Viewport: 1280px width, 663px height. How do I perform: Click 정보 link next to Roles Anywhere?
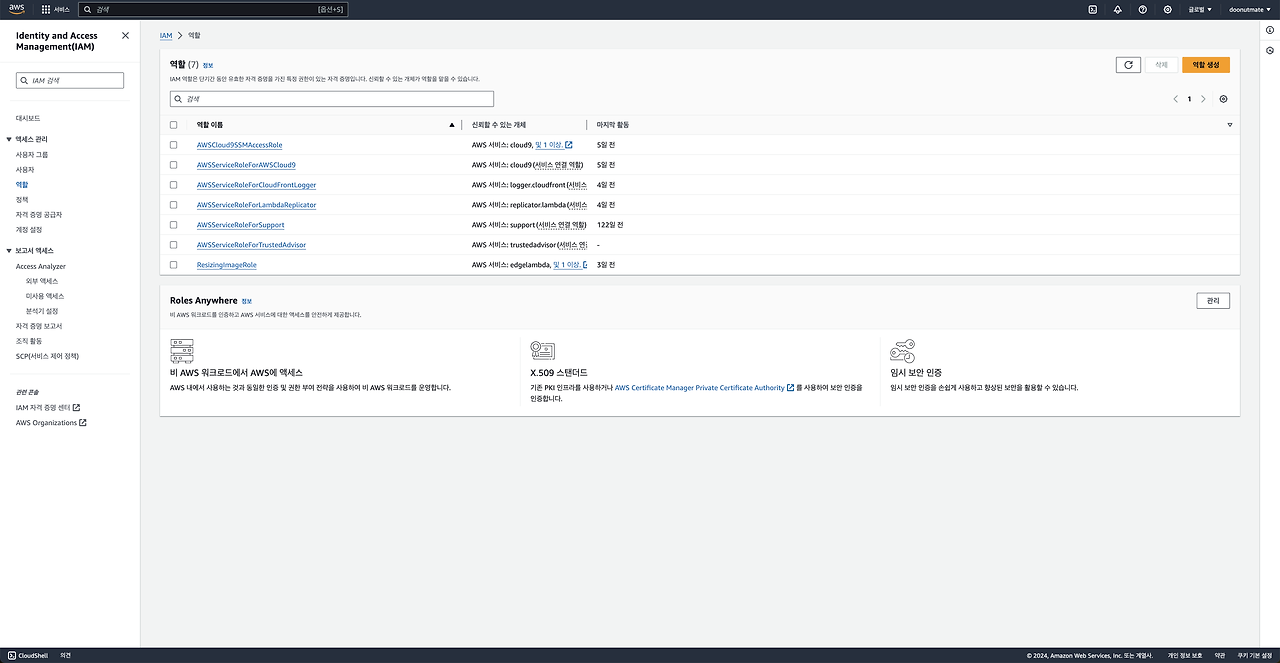click(247, 301)
